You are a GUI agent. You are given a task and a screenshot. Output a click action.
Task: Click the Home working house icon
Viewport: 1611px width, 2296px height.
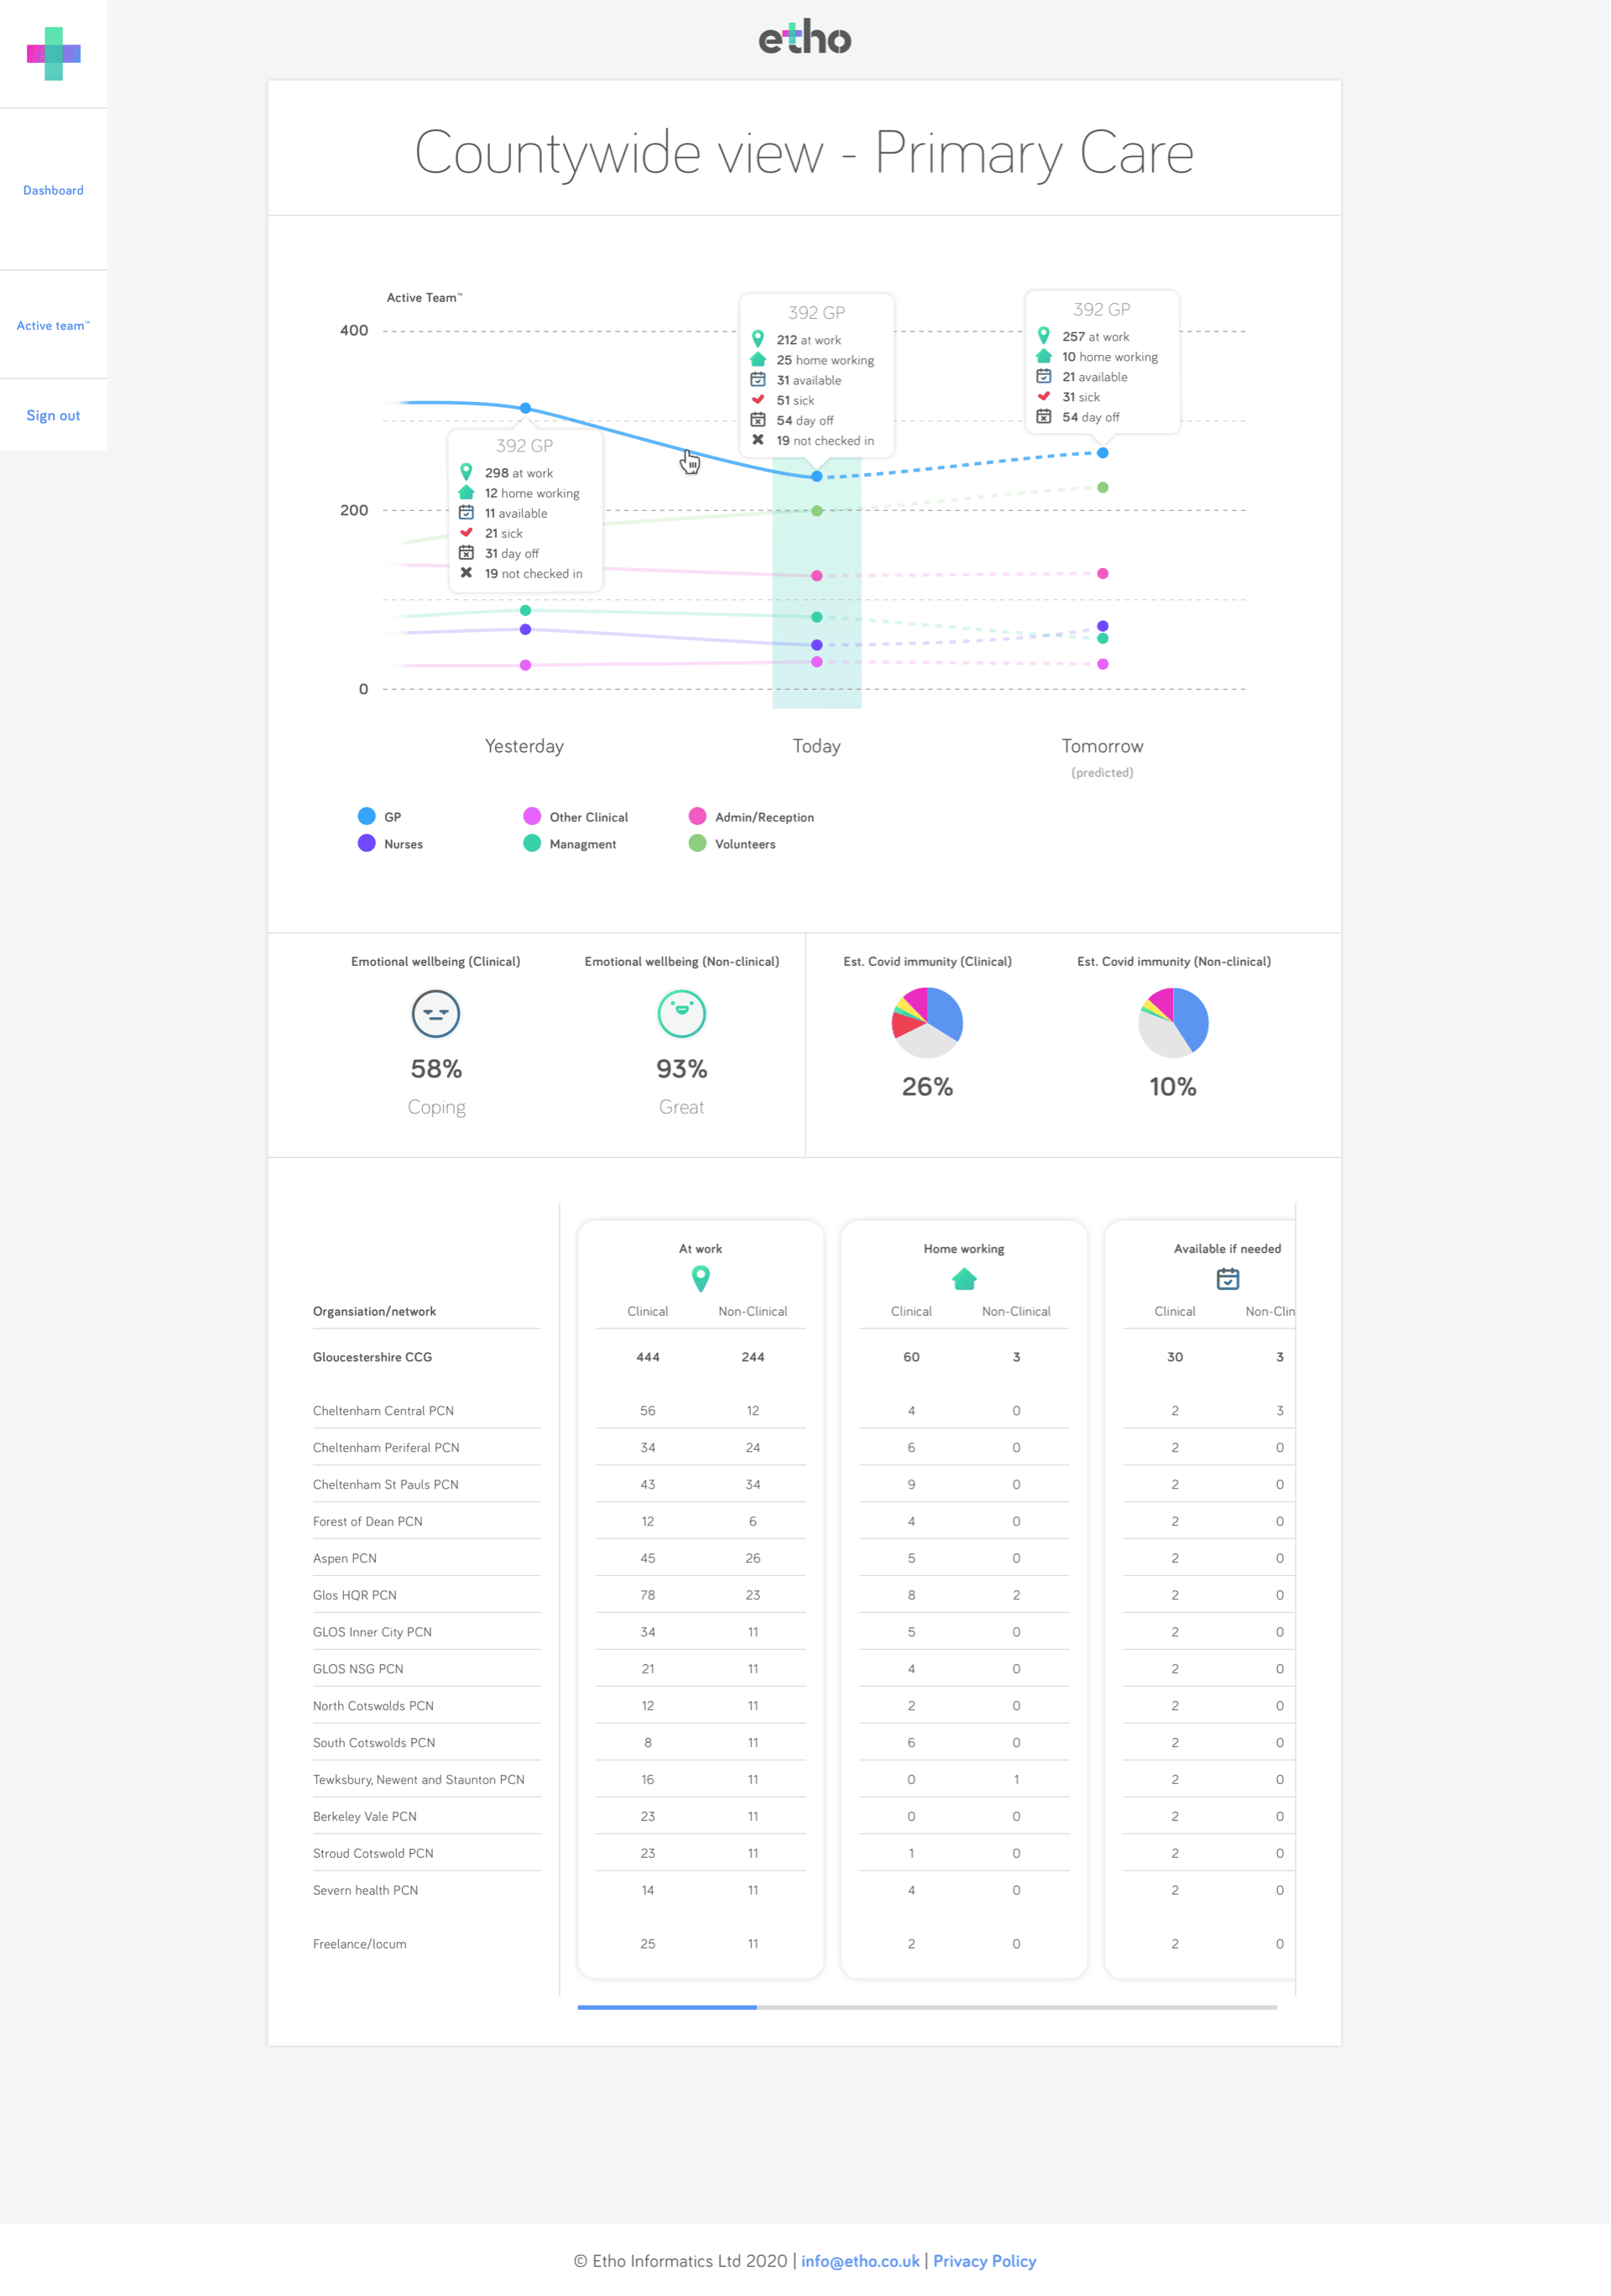click(x=964, y=1278)
